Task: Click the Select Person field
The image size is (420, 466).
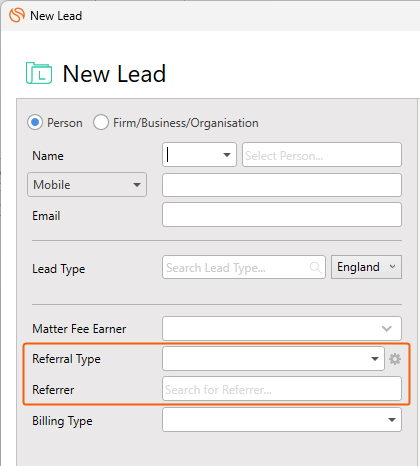Action: point(322,155)
